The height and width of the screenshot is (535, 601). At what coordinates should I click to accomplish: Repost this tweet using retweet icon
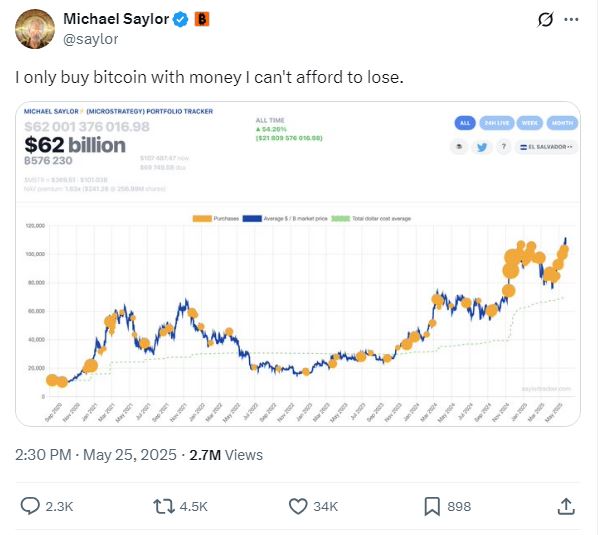(164, 506)
